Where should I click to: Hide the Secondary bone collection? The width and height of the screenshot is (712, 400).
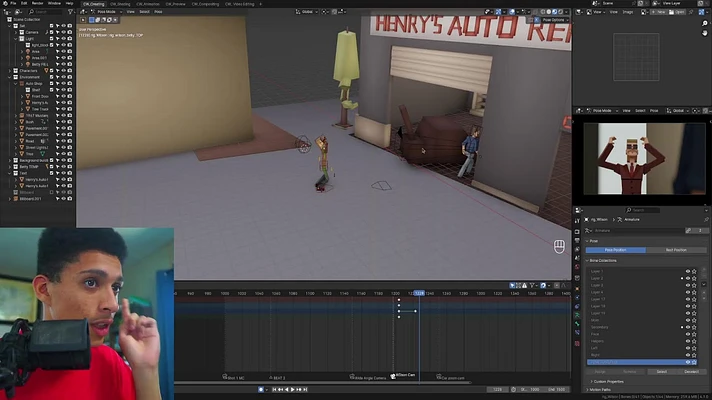[x=687, y=327]
